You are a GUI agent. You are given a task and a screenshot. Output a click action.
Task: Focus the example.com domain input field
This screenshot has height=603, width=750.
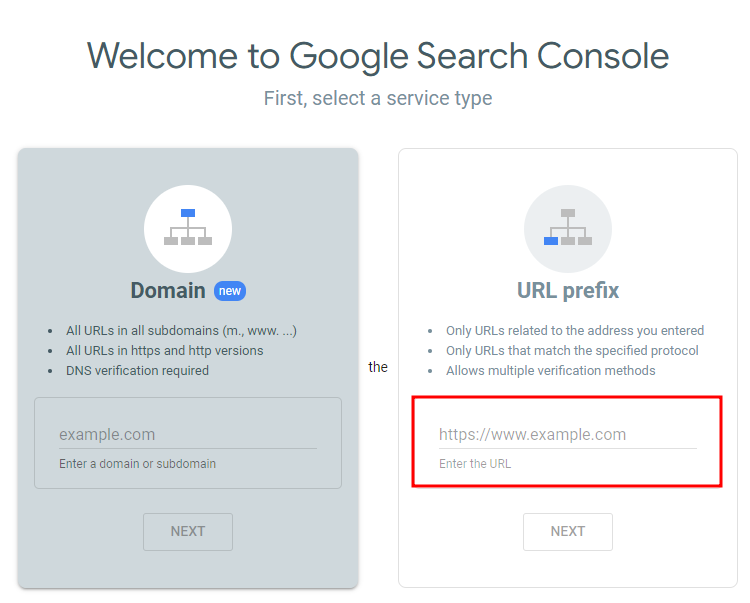tap(188, 434)
